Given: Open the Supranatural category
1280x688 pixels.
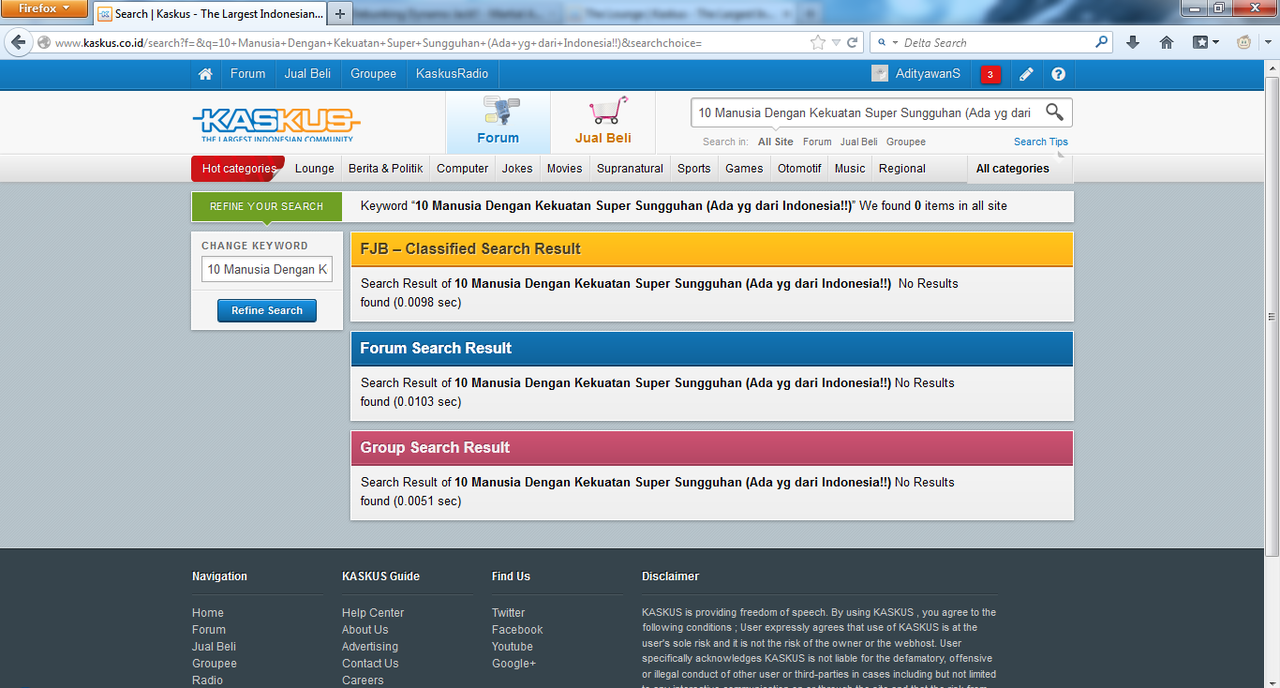Looking at the screenshot, I should 630,169.
